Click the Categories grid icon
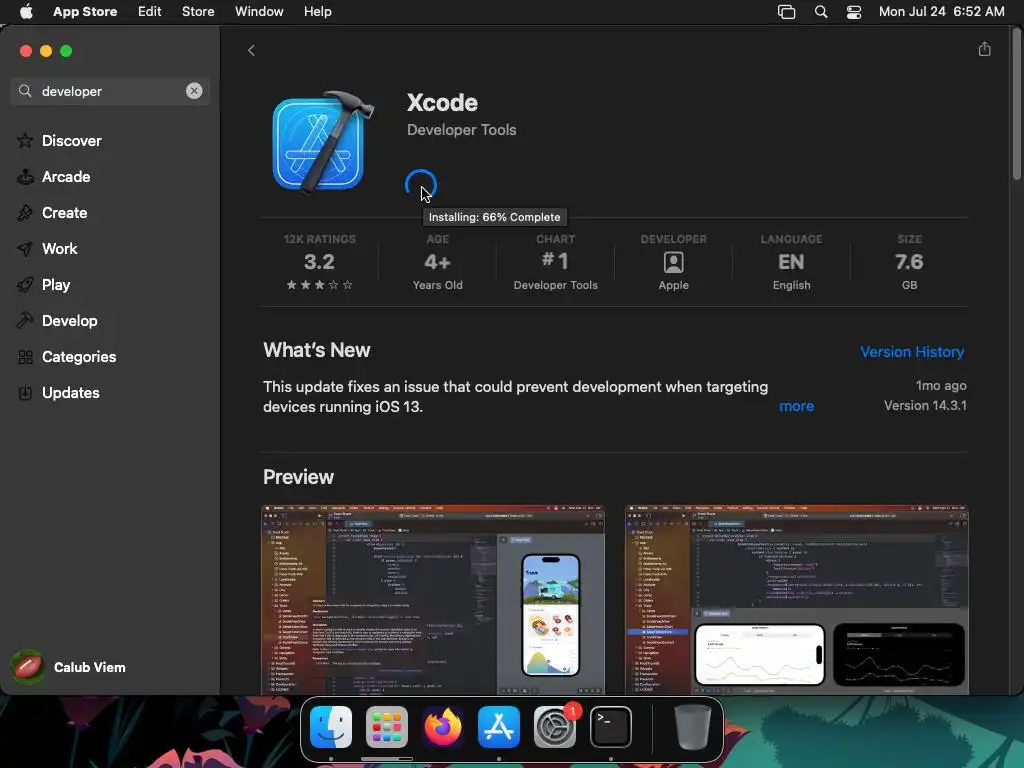This screenshot has width=1024, height=768. click(x=25, y=357)
